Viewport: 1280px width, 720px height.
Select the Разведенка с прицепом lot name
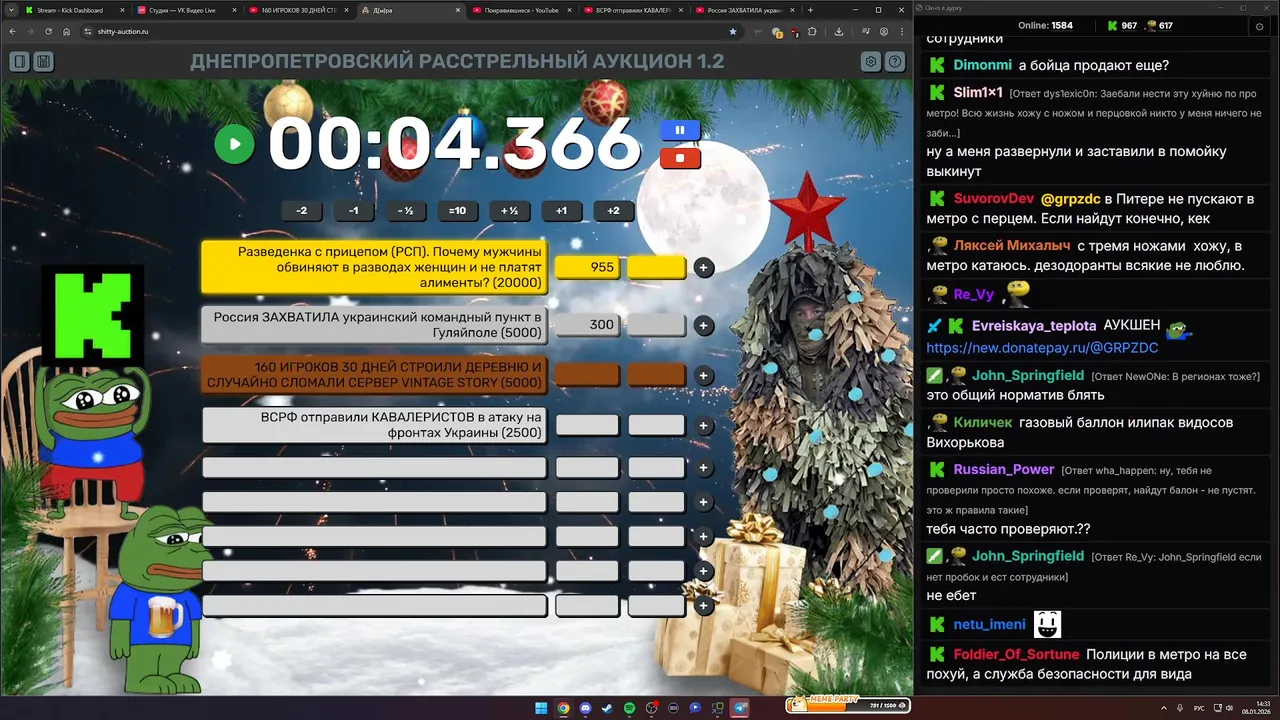[374, 268]
